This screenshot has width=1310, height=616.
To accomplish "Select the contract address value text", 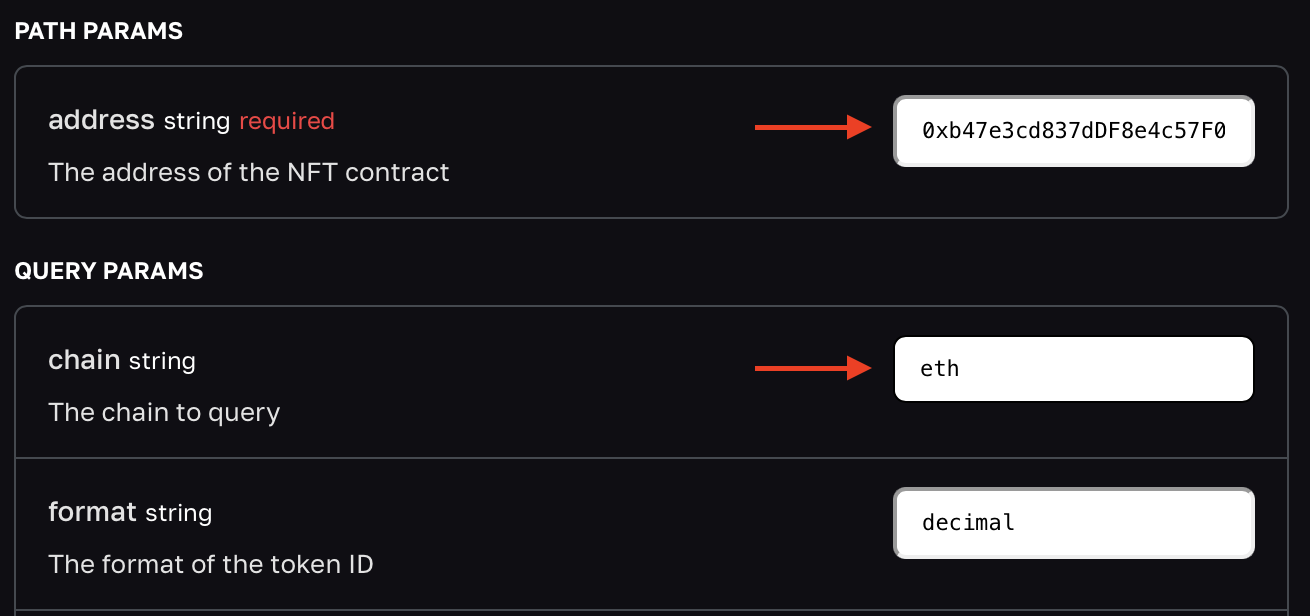I will (x=1073, y=131).
